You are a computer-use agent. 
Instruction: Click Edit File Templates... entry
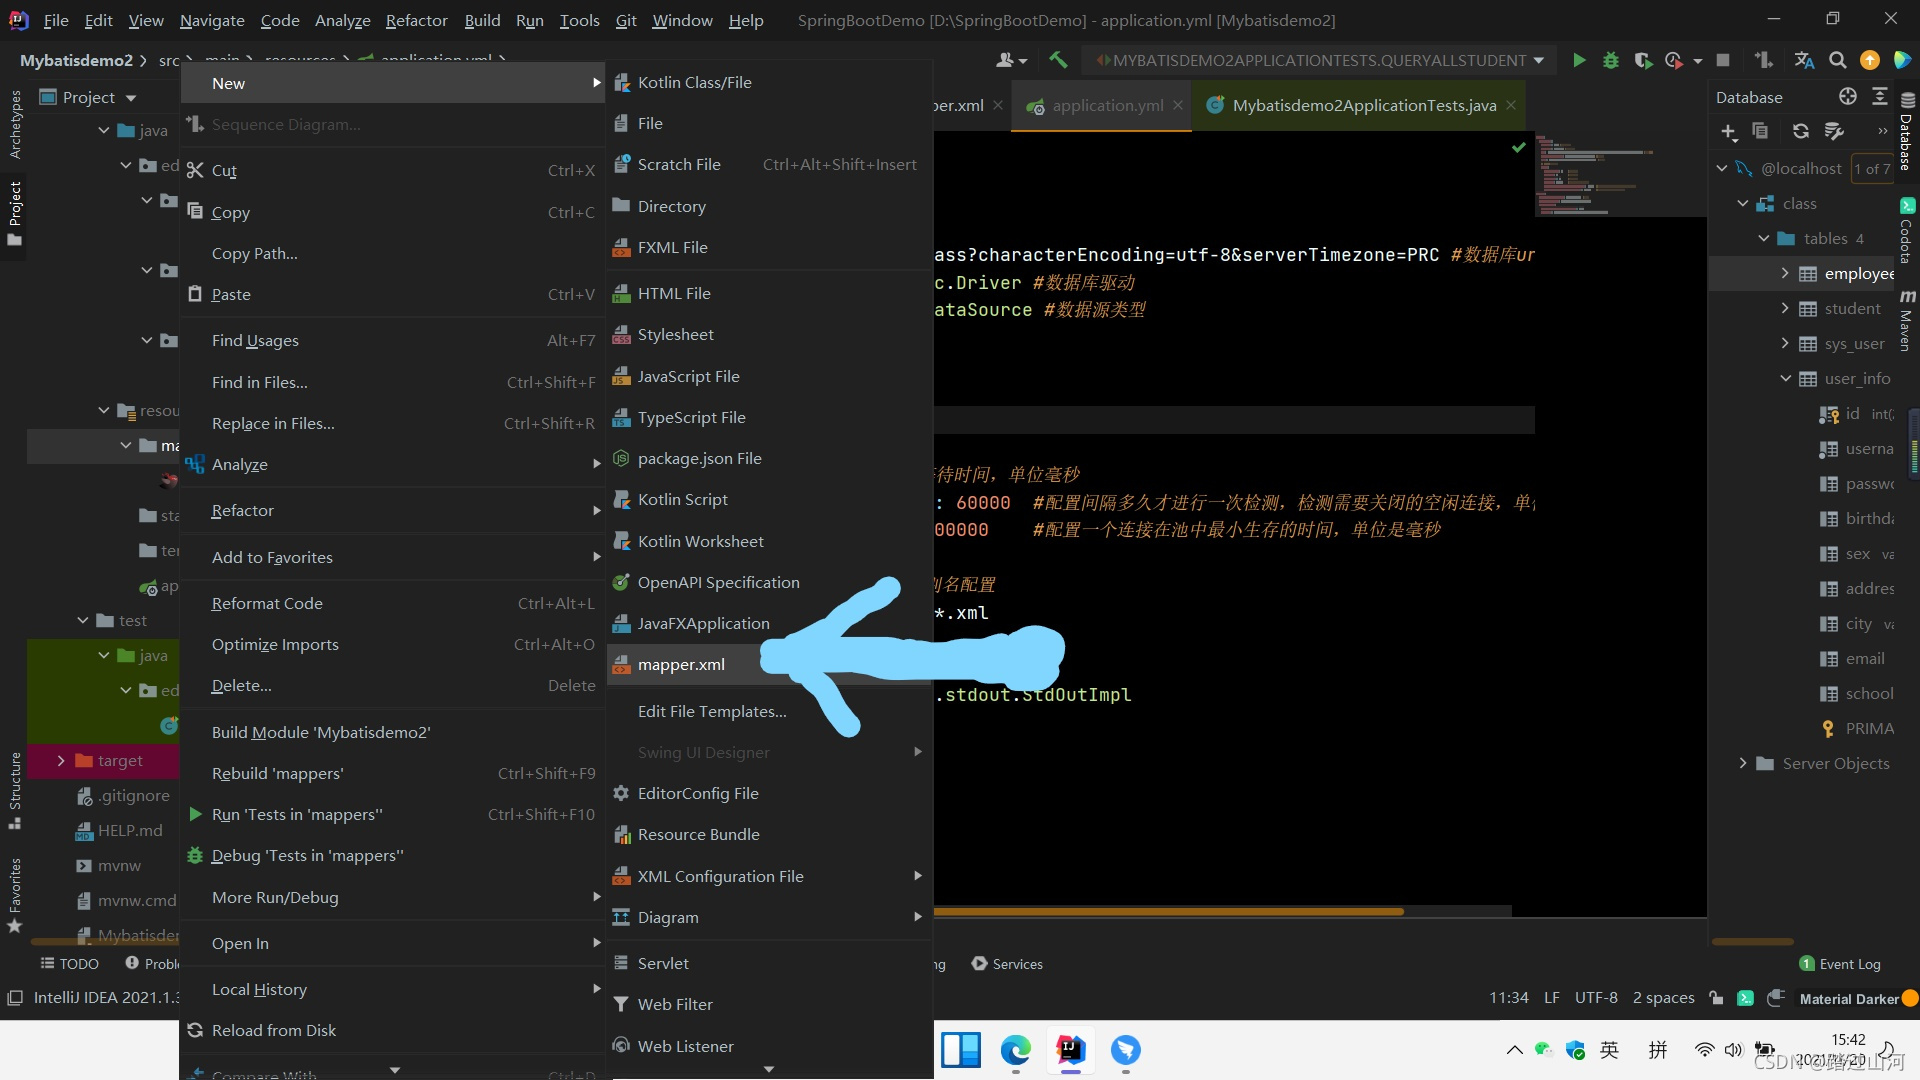pos(769,711)
